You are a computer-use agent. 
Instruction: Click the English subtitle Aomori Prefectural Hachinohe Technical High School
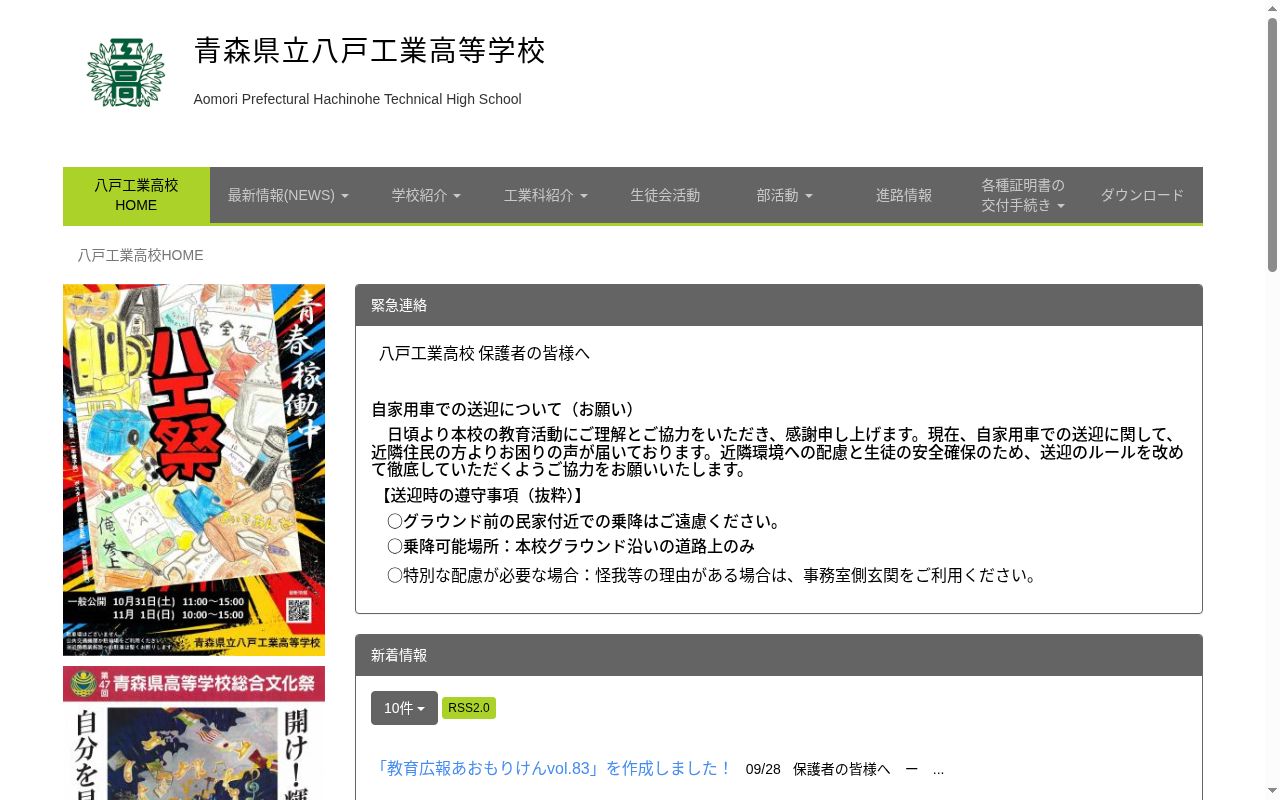[x=358, y=99]
